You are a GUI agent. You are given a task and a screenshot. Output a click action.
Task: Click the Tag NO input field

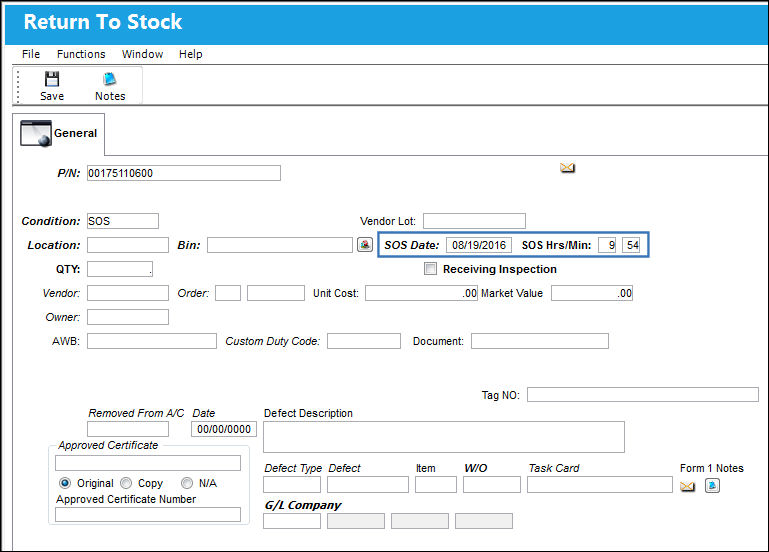643,395
